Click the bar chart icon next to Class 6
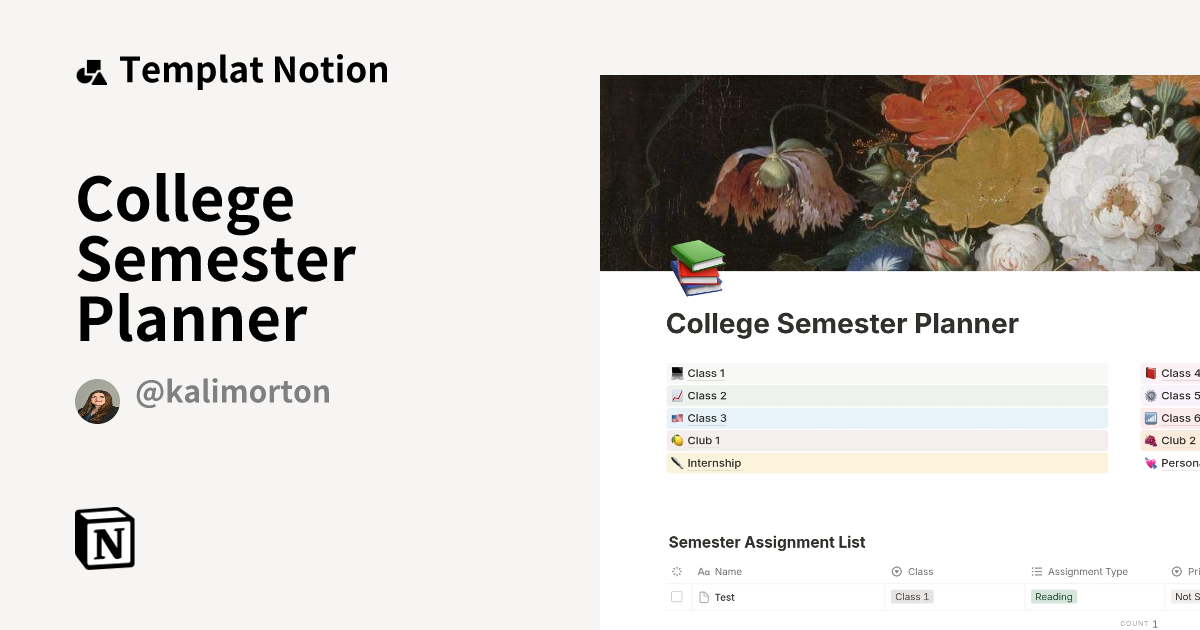1200x630 pixels. pyautogui.click(x=1152, y=418)
